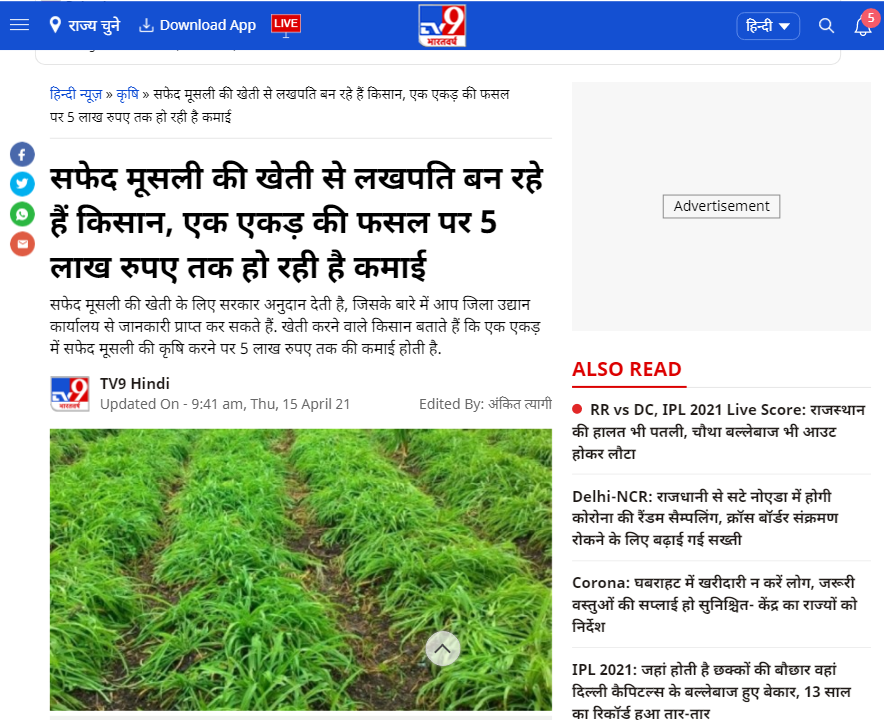This screenshot has height=720, width=884.
Task: Share the article by email
Action: point(22,244)
